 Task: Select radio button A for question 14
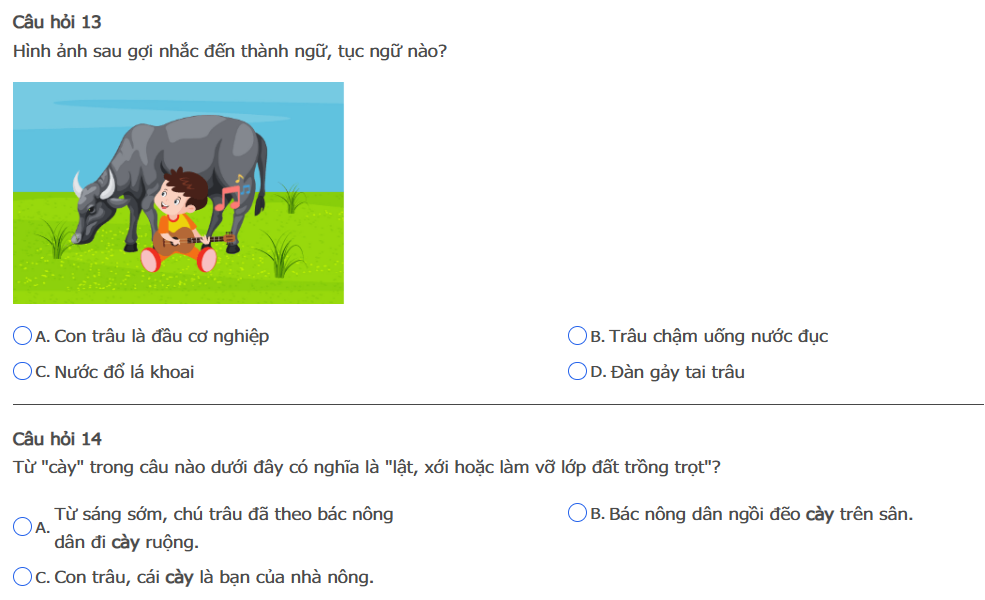[x=22, y=527]
